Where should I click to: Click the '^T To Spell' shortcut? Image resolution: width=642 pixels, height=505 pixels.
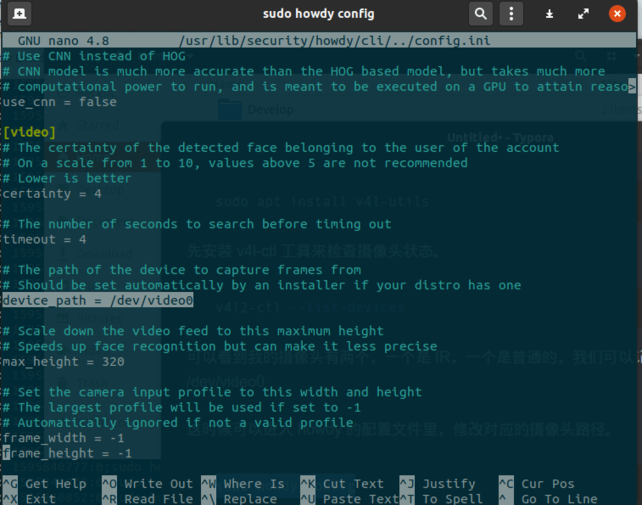pos(441,499)
